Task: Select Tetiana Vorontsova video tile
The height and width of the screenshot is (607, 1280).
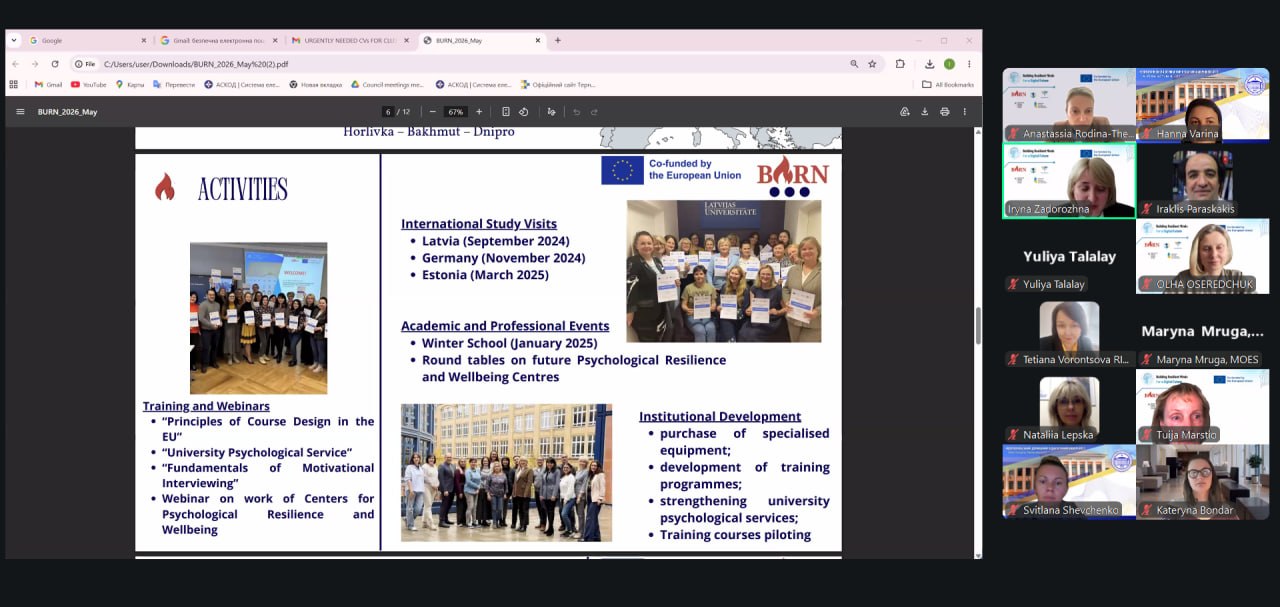Action: pyautogui.click(x=1069, y=332)
